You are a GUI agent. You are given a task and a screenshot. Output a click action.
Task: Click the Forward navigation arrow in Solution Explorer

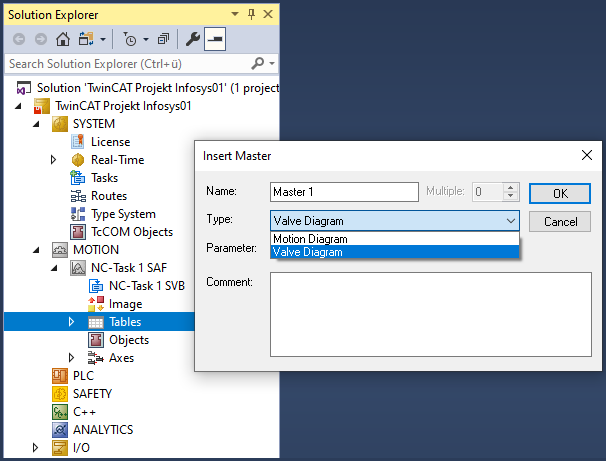tap(41, 39)
